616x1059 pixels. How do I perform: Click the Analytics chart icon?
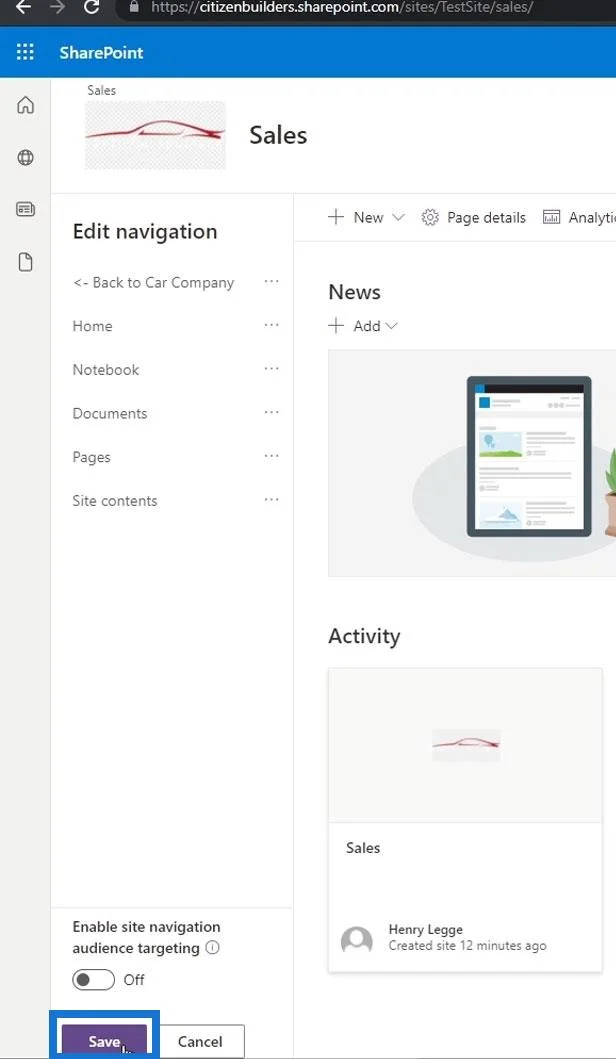point(551,217)
